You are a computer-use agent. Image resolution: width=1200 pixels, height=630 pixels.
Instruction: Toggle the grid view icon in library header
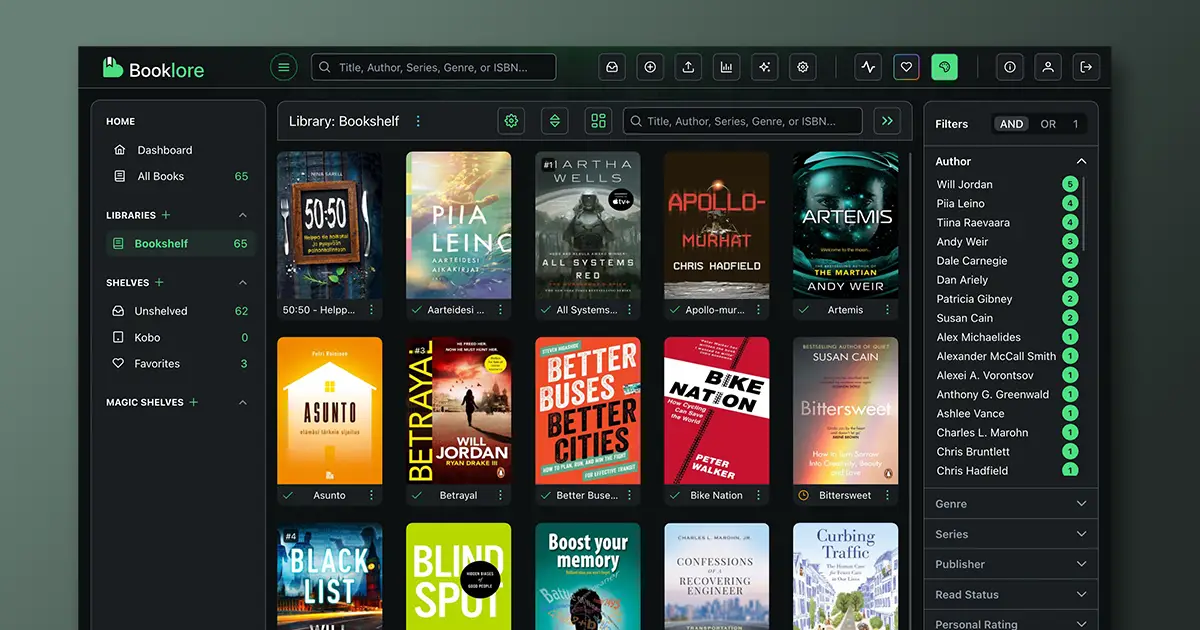point(598,121)
